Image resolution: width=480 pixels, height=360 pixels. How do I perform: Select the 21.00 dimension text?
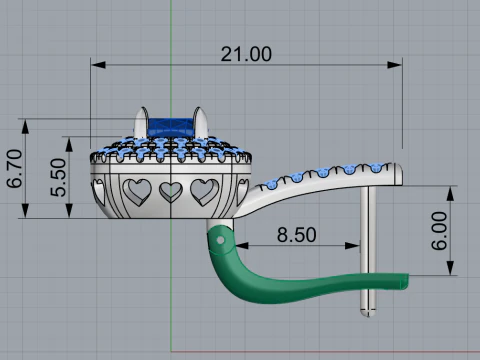click(x=246, y=54)
